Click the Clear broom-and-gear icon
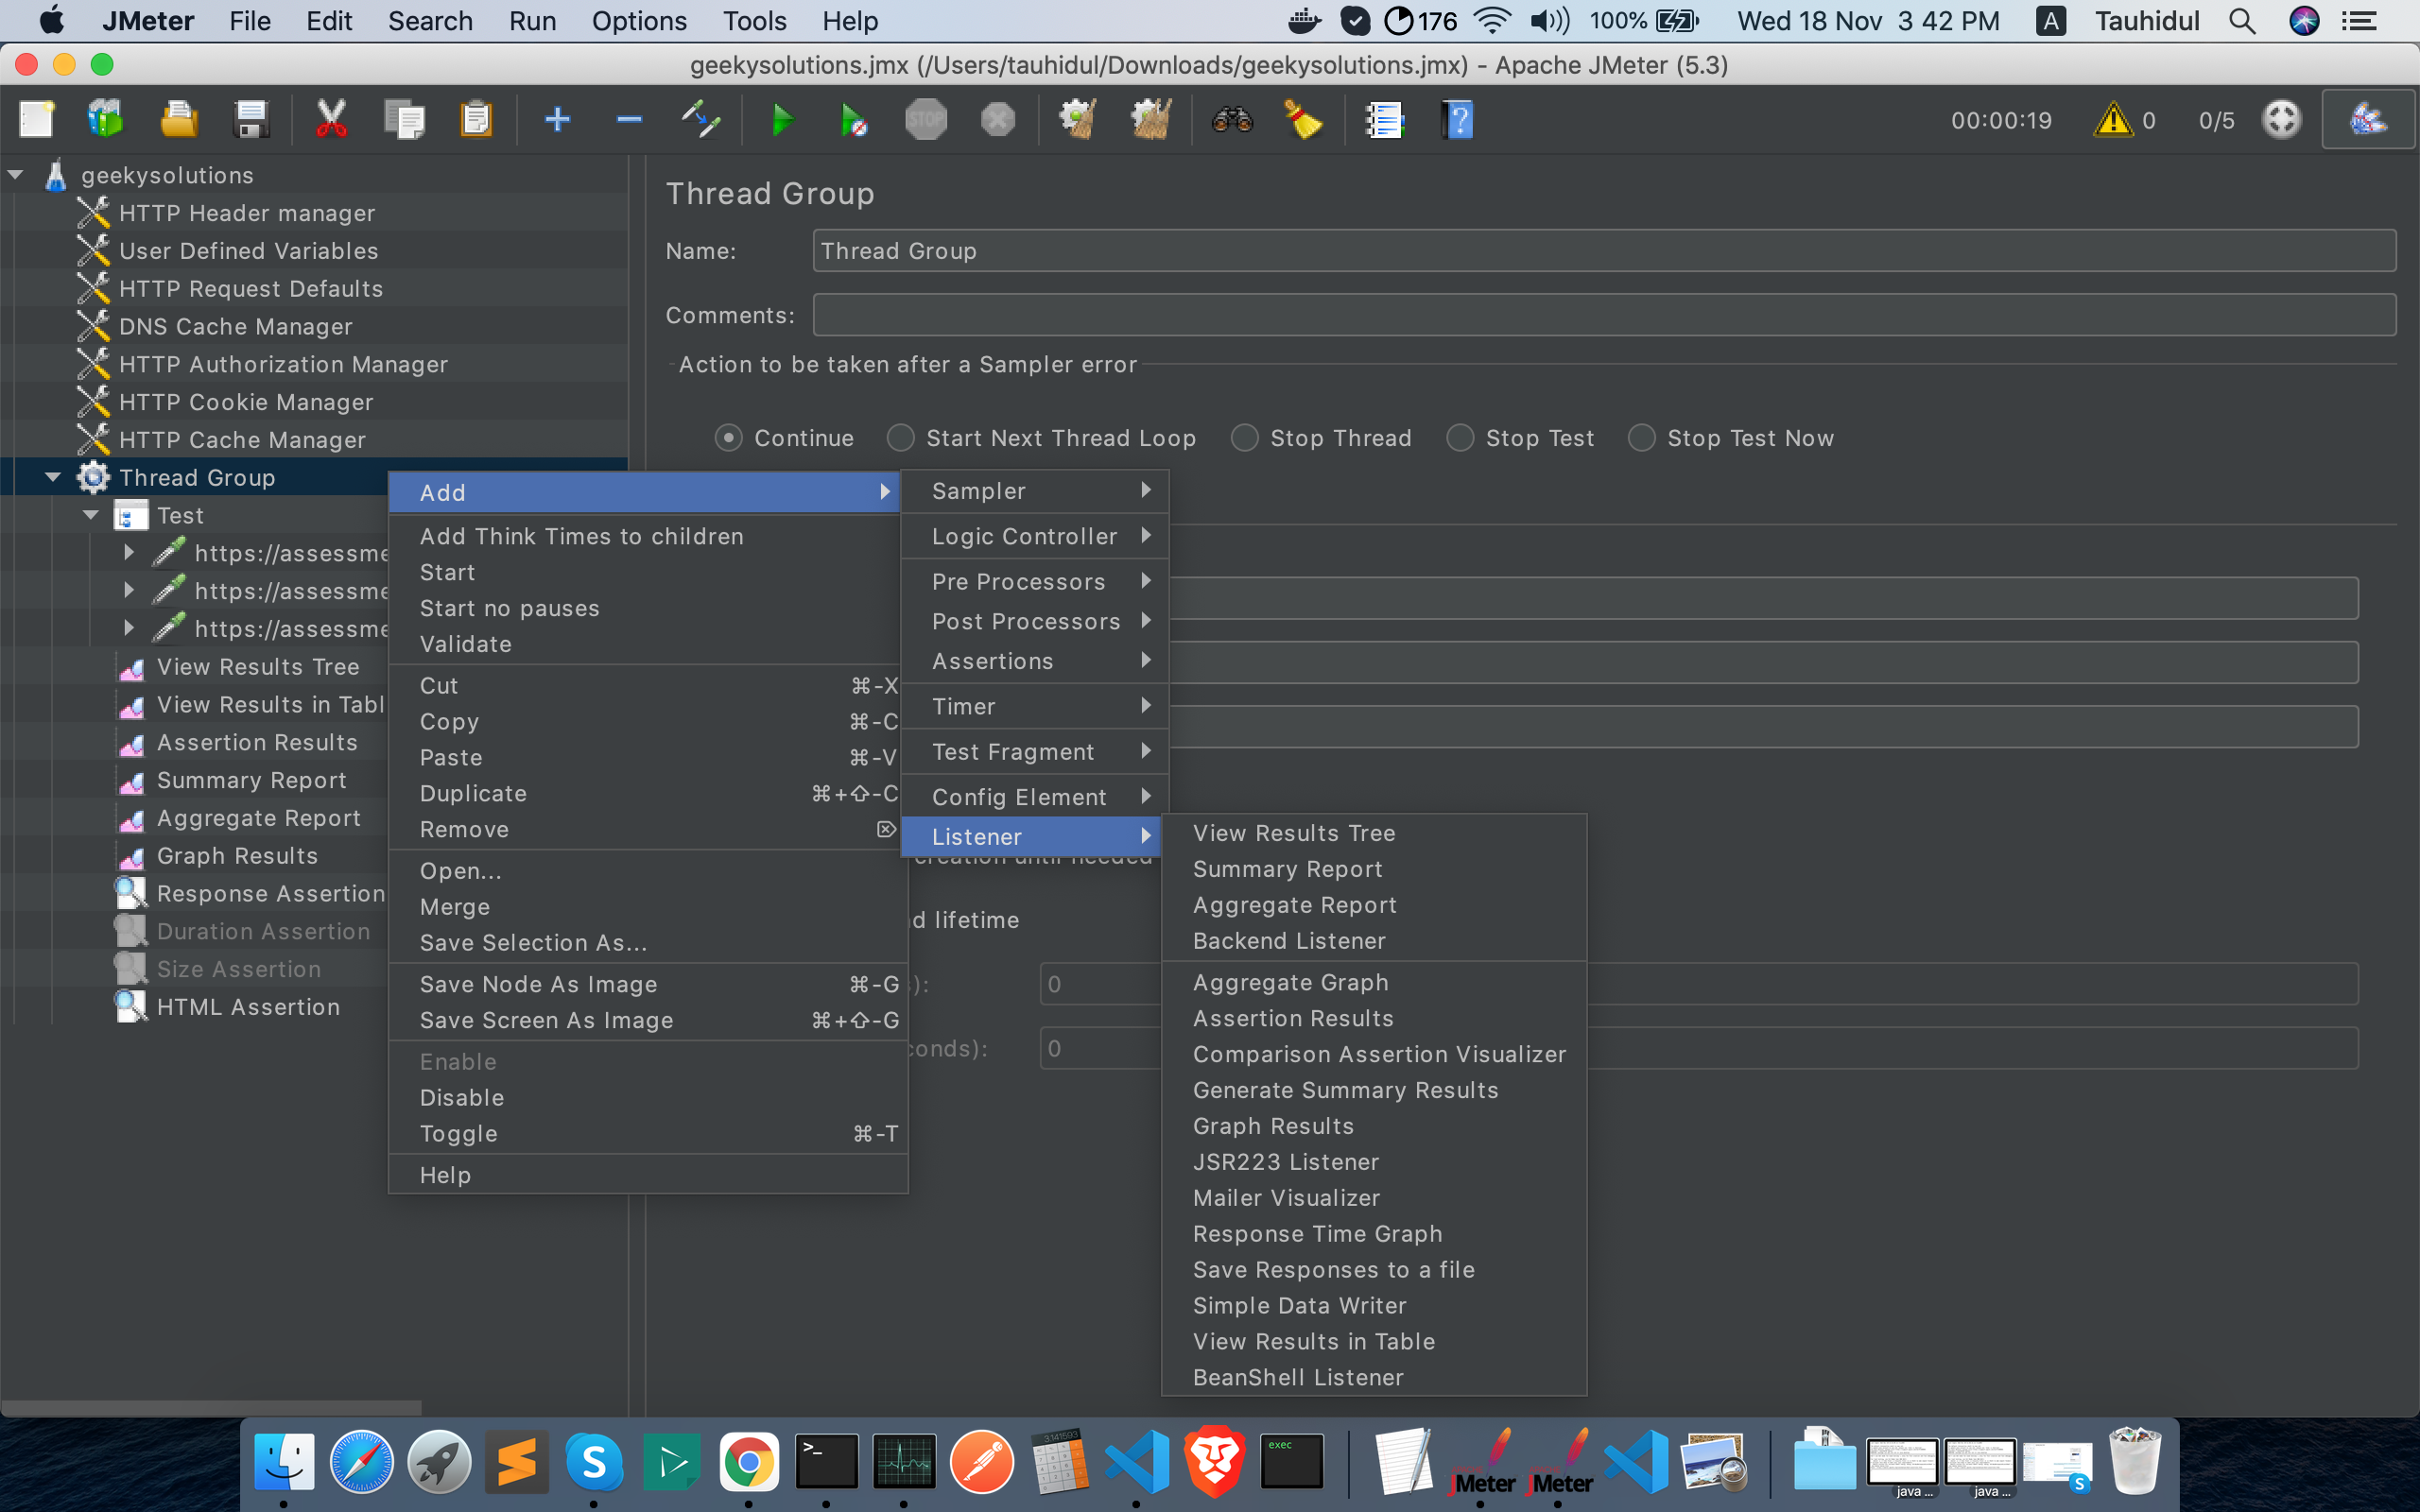 [x=1078, y=120]
